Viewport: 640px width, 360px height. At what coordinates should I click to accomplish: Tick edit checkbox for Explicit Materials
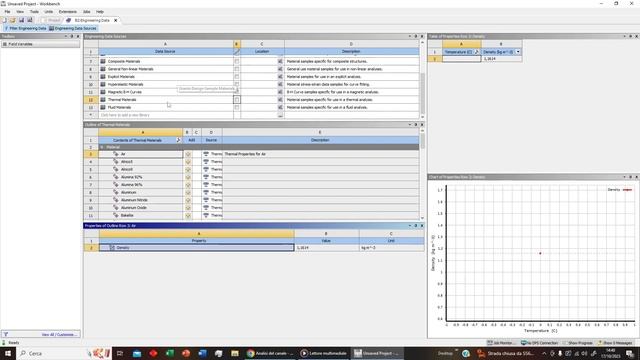pos(237,77)
